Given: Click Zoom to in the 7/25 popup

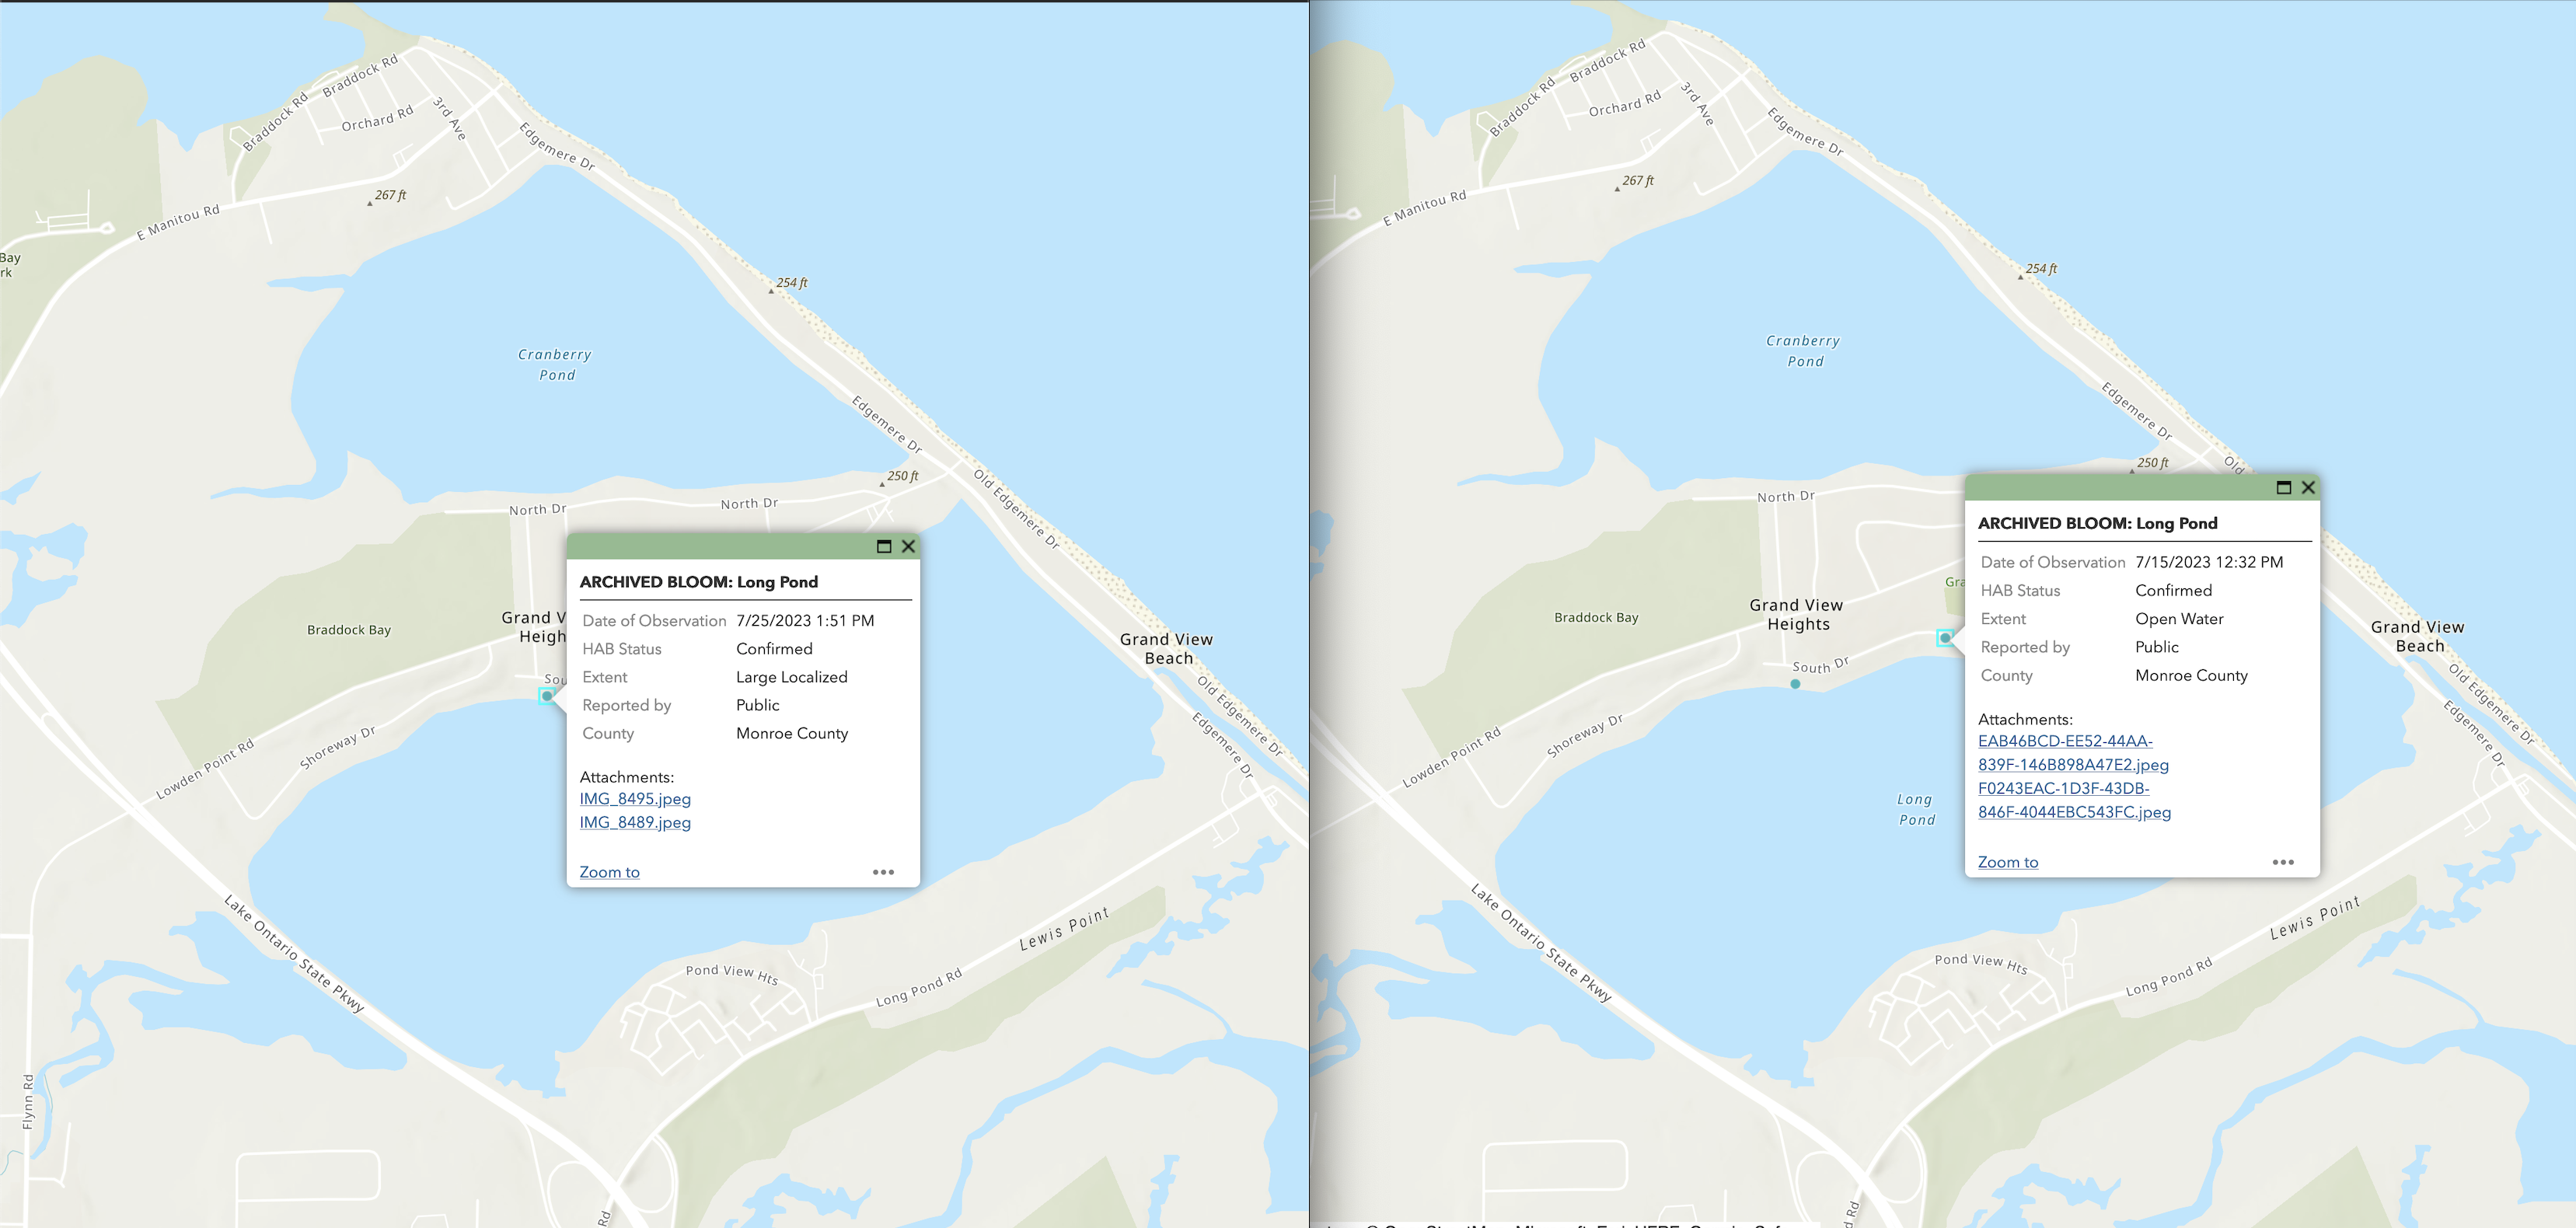Looking at the screenshot, I should (609, 872).
